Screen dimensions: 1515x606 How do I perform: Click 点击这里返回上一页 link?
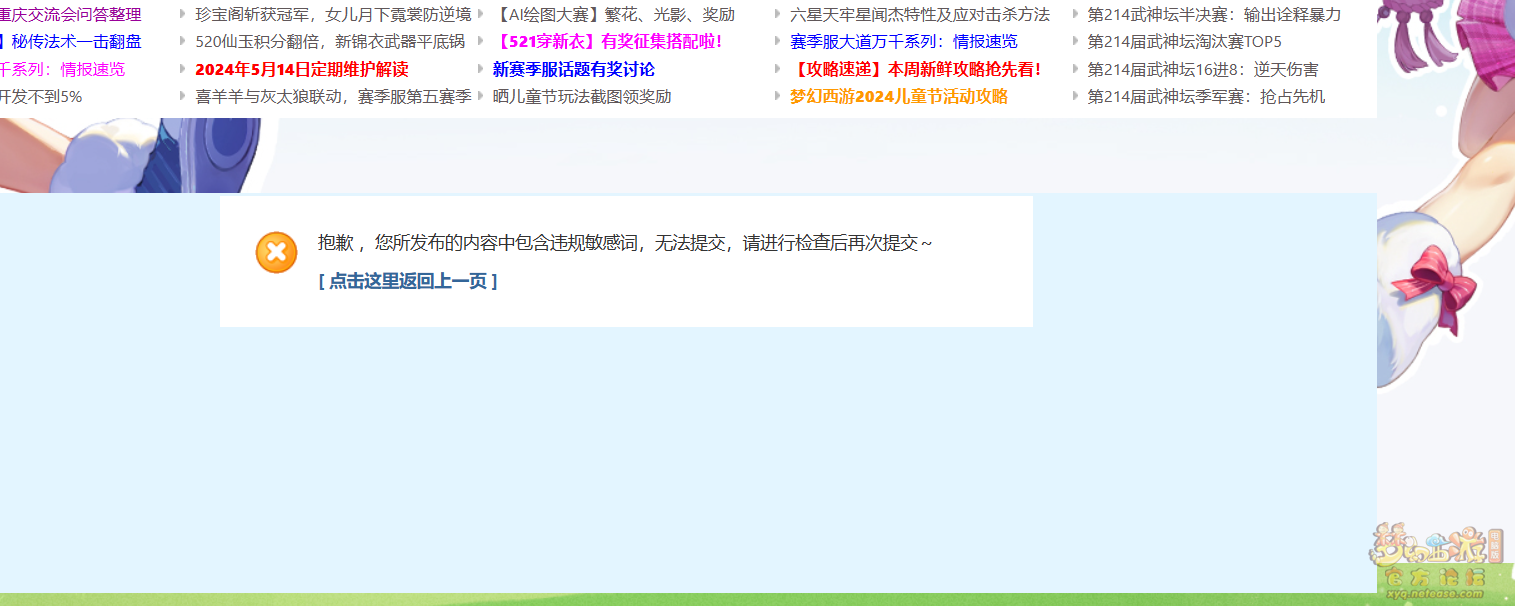tap(407, 281)
